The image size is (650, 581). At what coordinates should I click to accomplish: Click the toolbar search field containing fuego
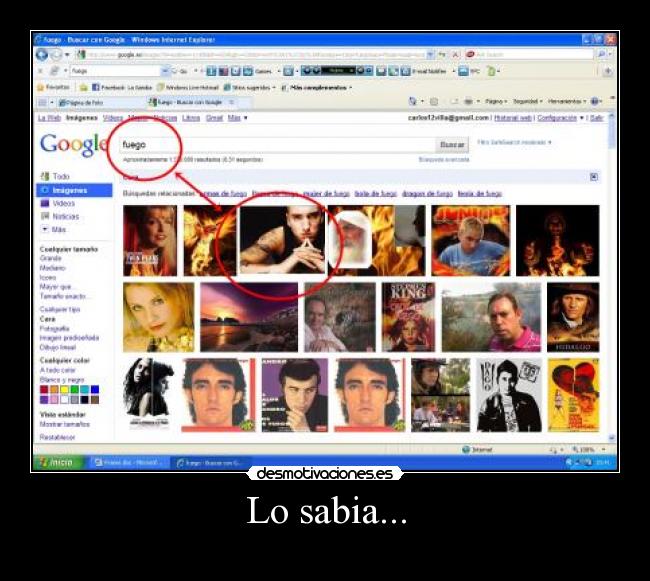[x=116, y=71]
